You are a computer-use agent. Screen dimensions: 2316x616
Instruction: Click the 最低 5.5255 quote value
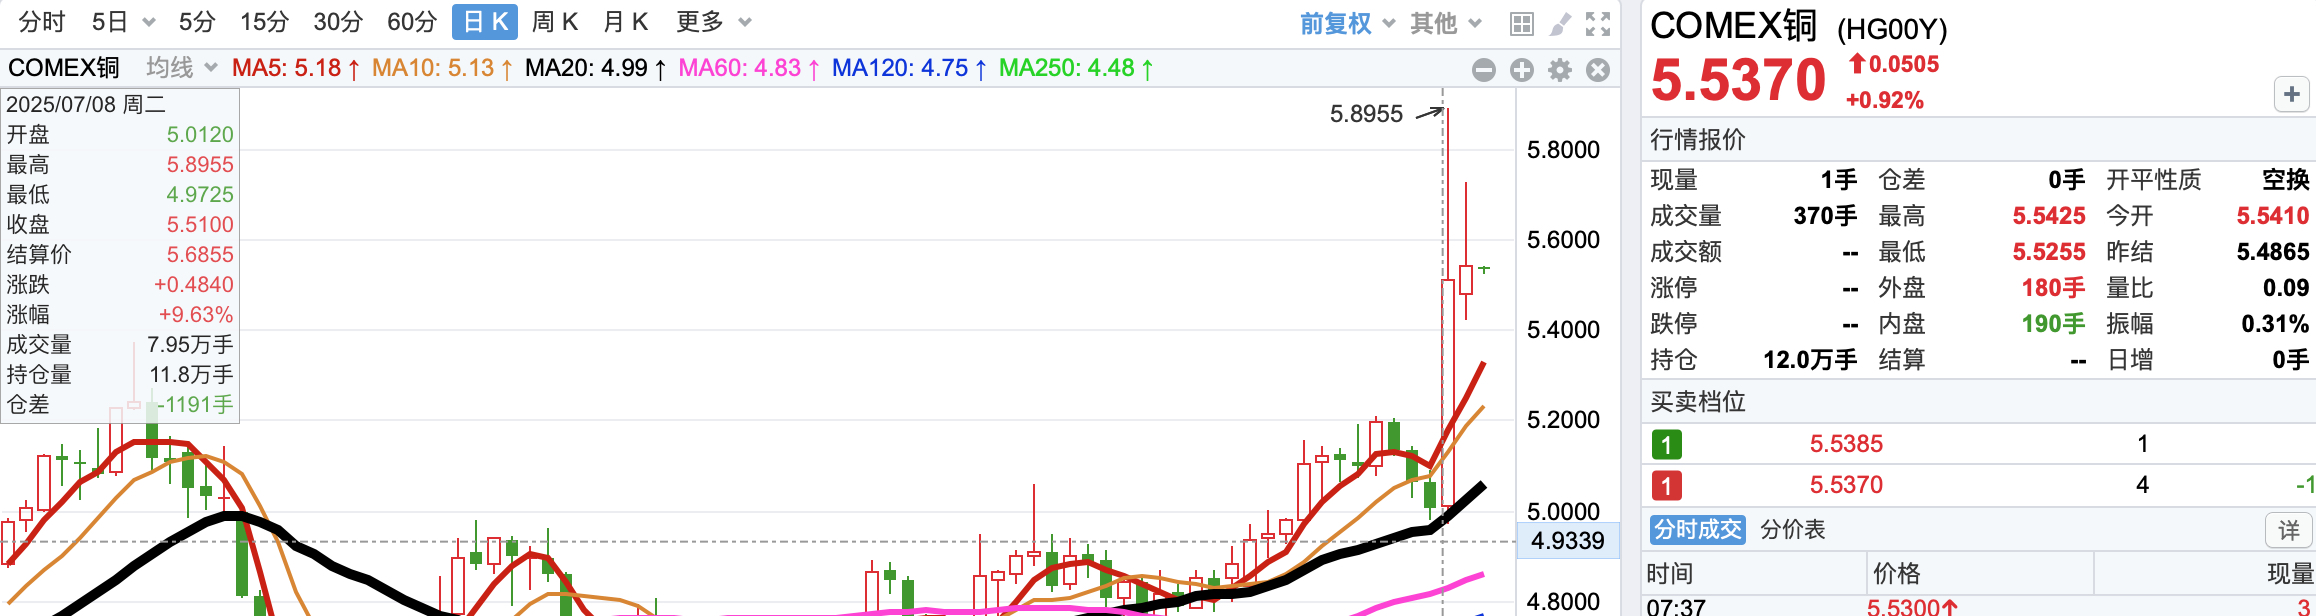click(2049, 252)
